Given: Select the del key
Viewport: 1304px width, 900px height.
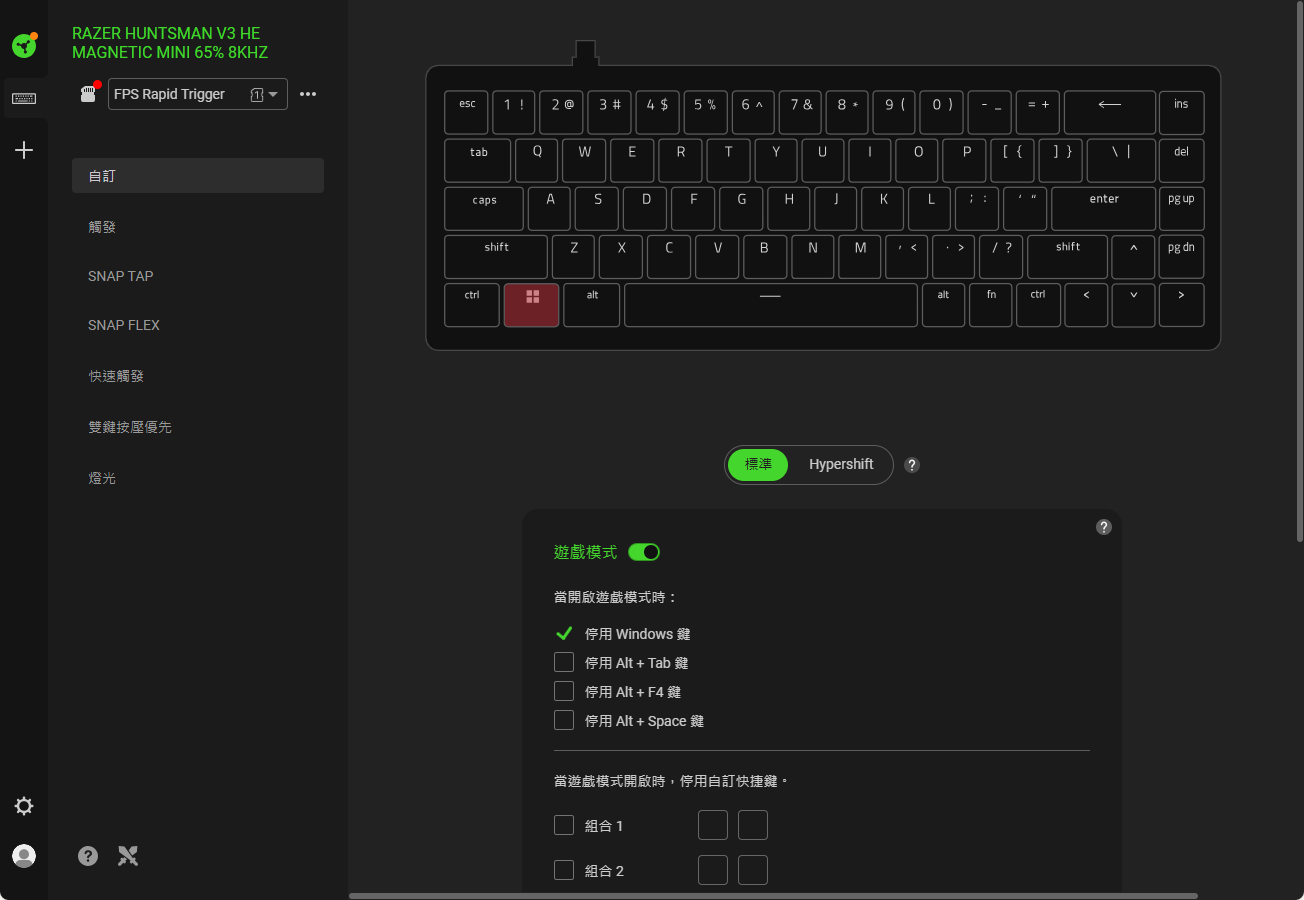Looking at the screenshot, I should [1181, 161].
